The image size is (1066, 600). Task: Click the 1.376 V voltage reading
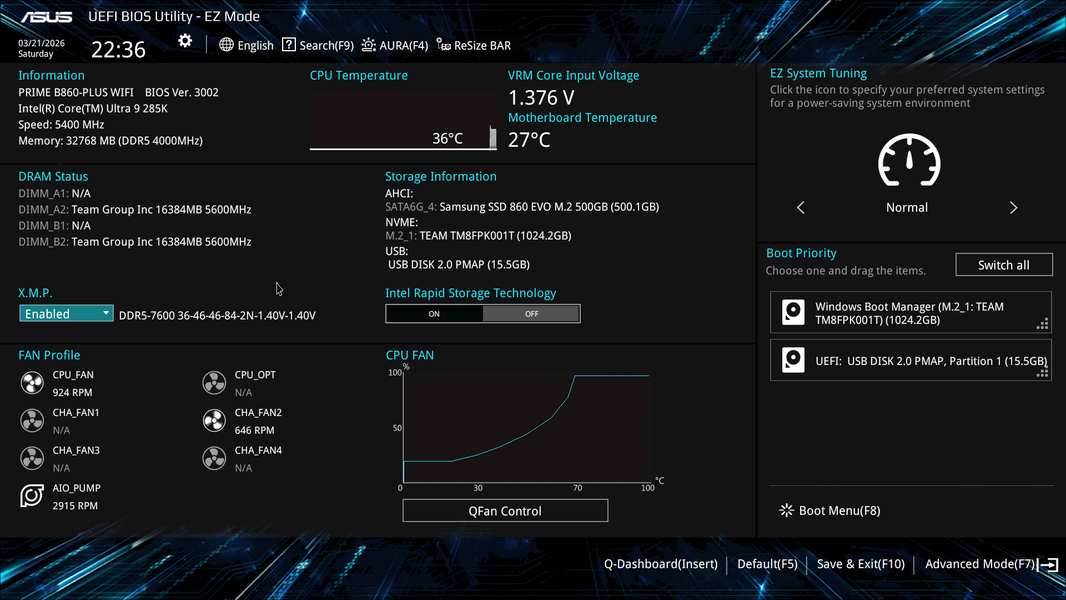coord(541,97)
